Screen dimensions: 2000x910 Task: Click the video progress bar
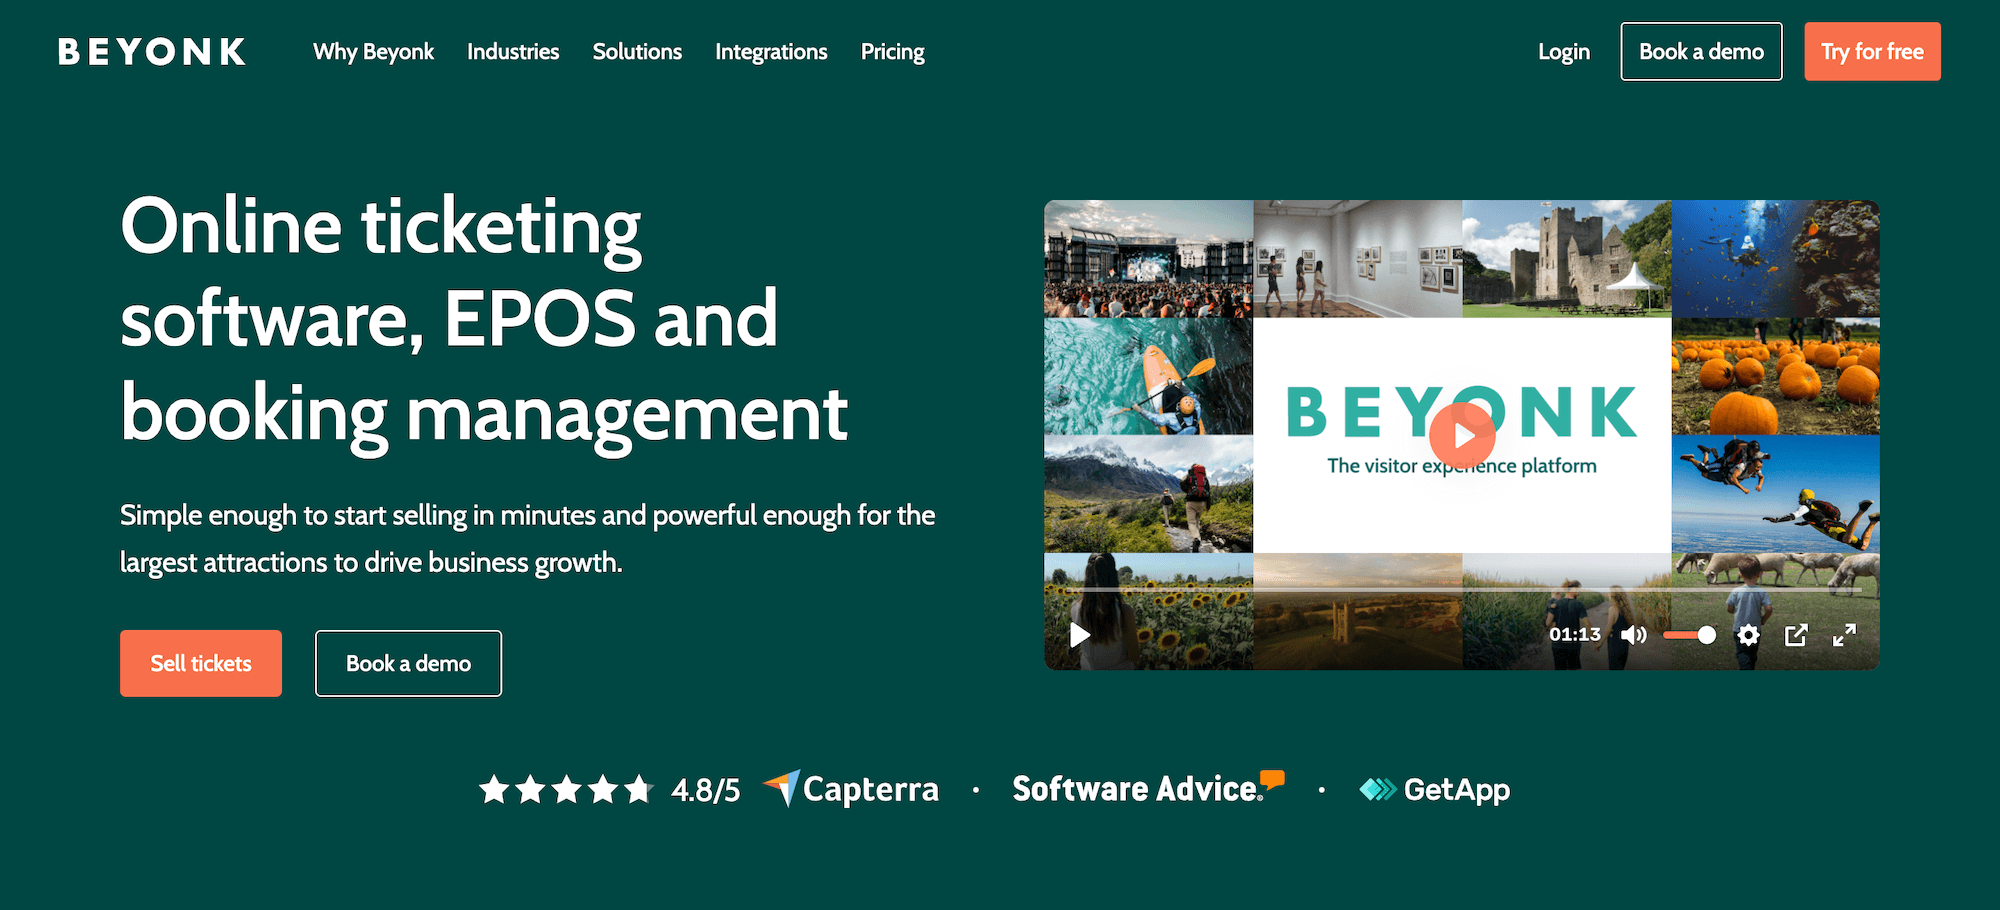pyautogui.click(x=1461, y=590)
